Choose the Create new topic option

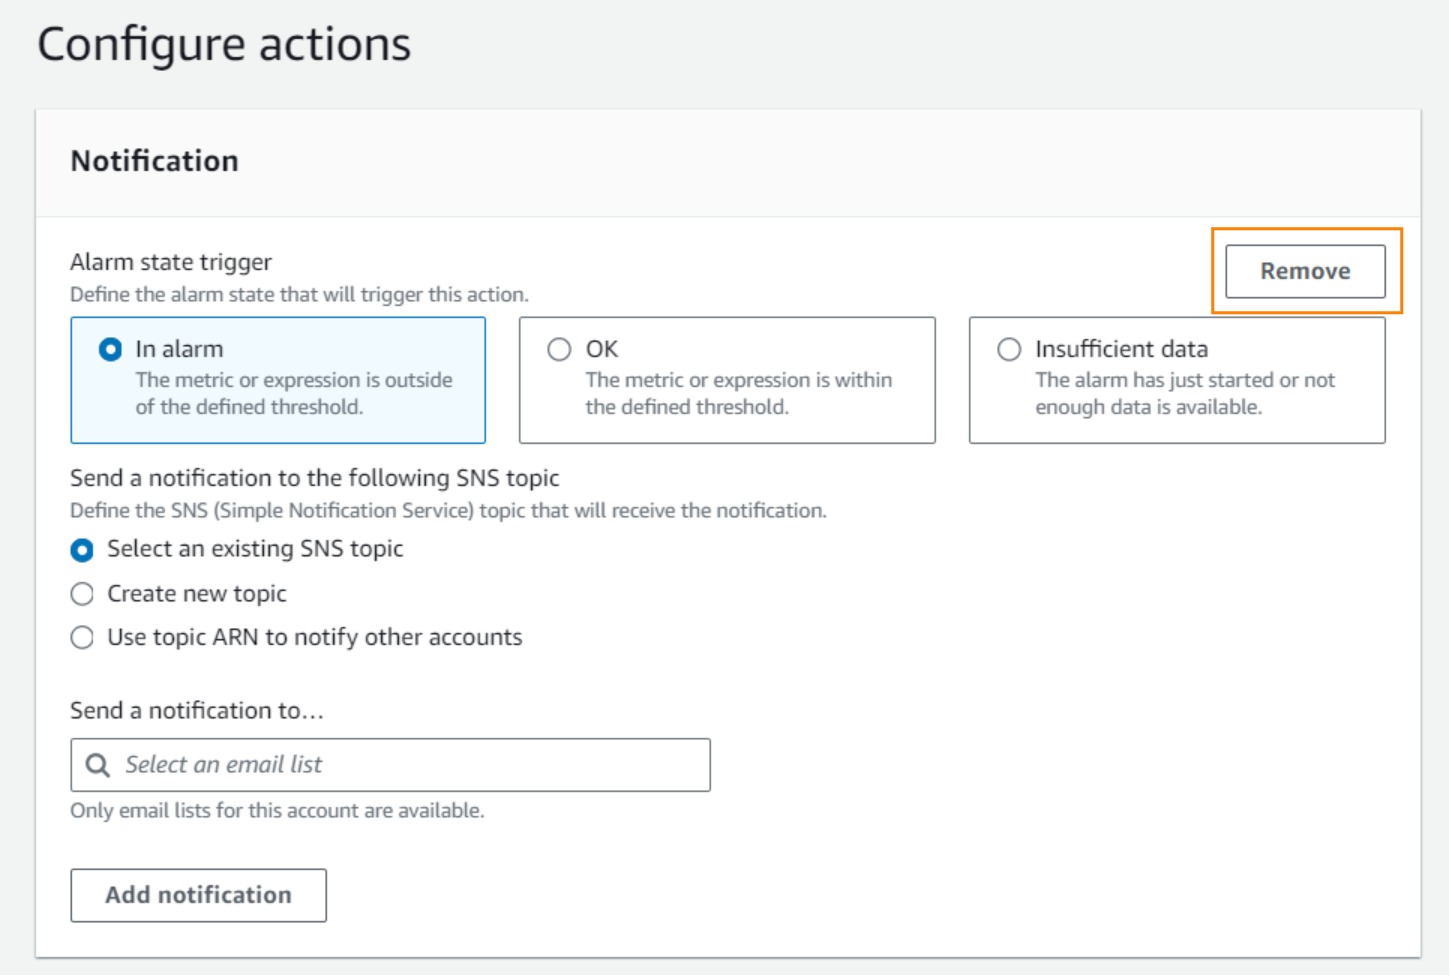[x=82, y=594]
